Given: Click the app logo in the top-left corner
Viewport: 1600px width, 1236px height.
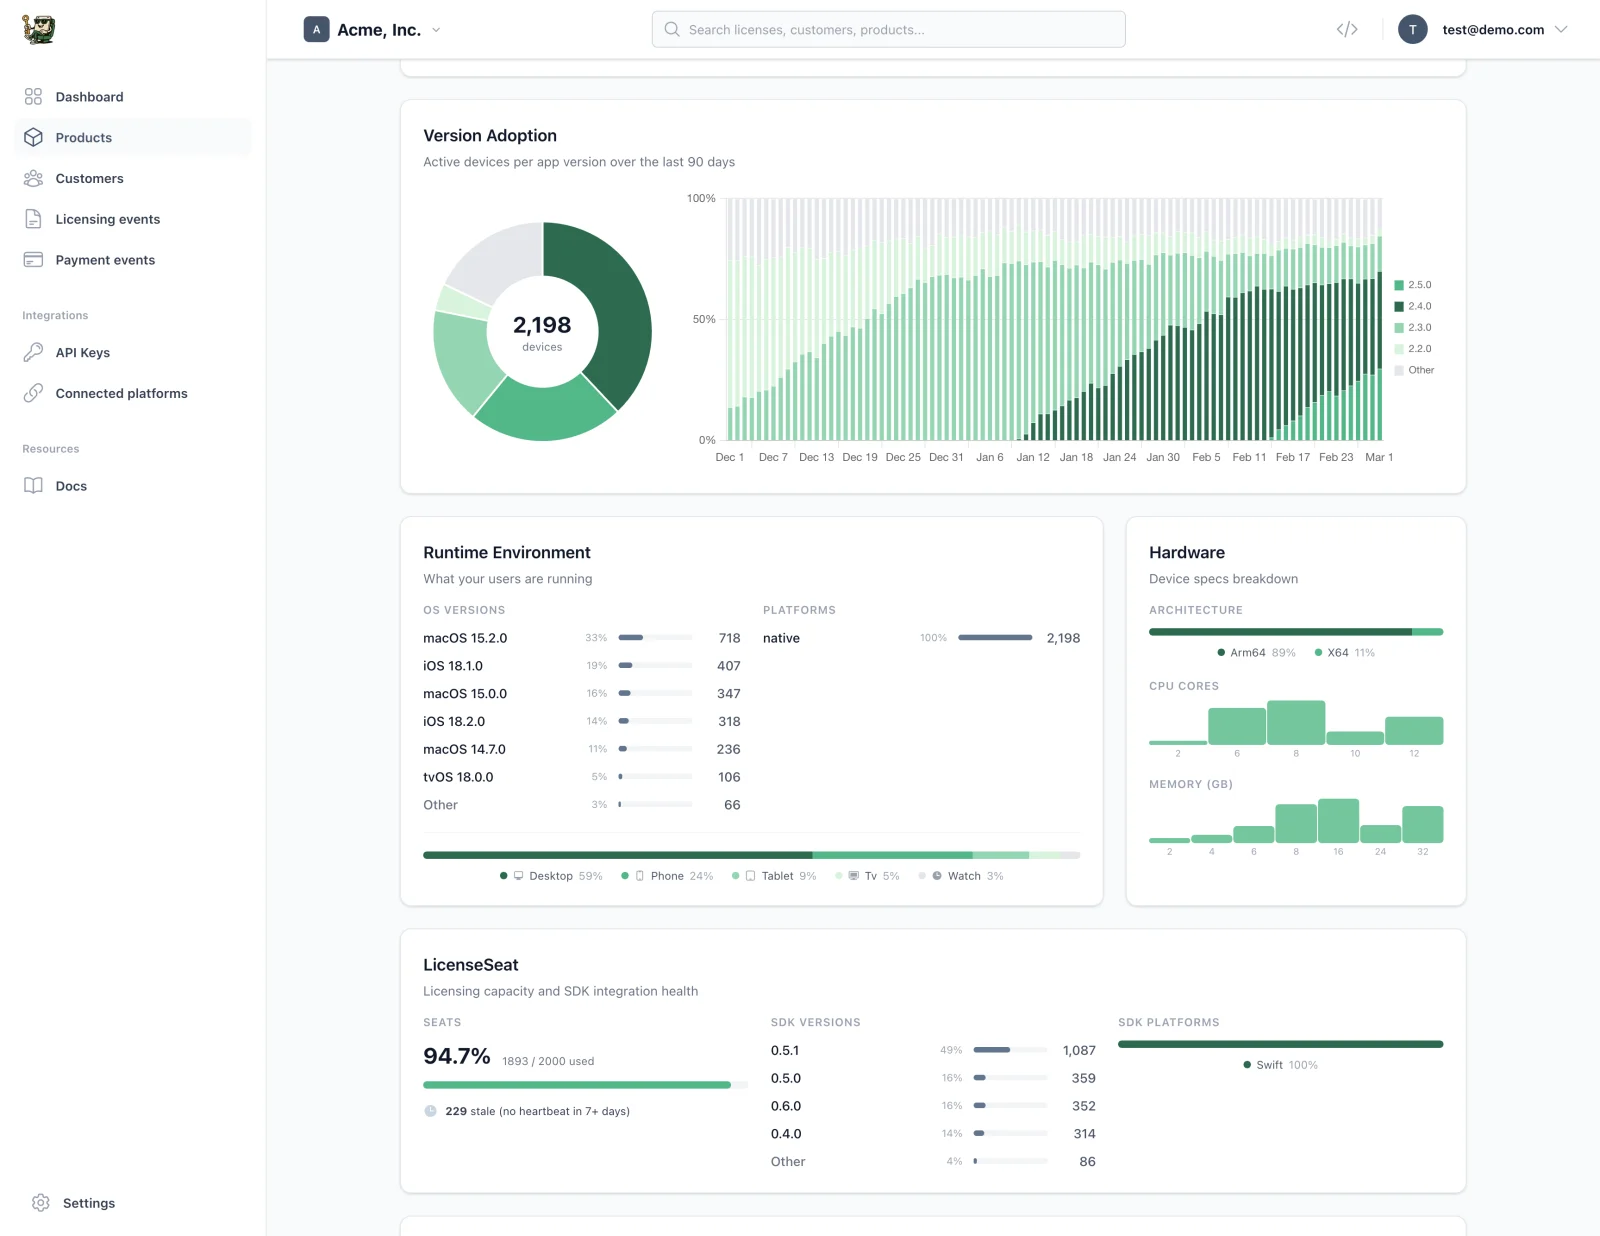Looking at the screenshot, I should [40, 29].
